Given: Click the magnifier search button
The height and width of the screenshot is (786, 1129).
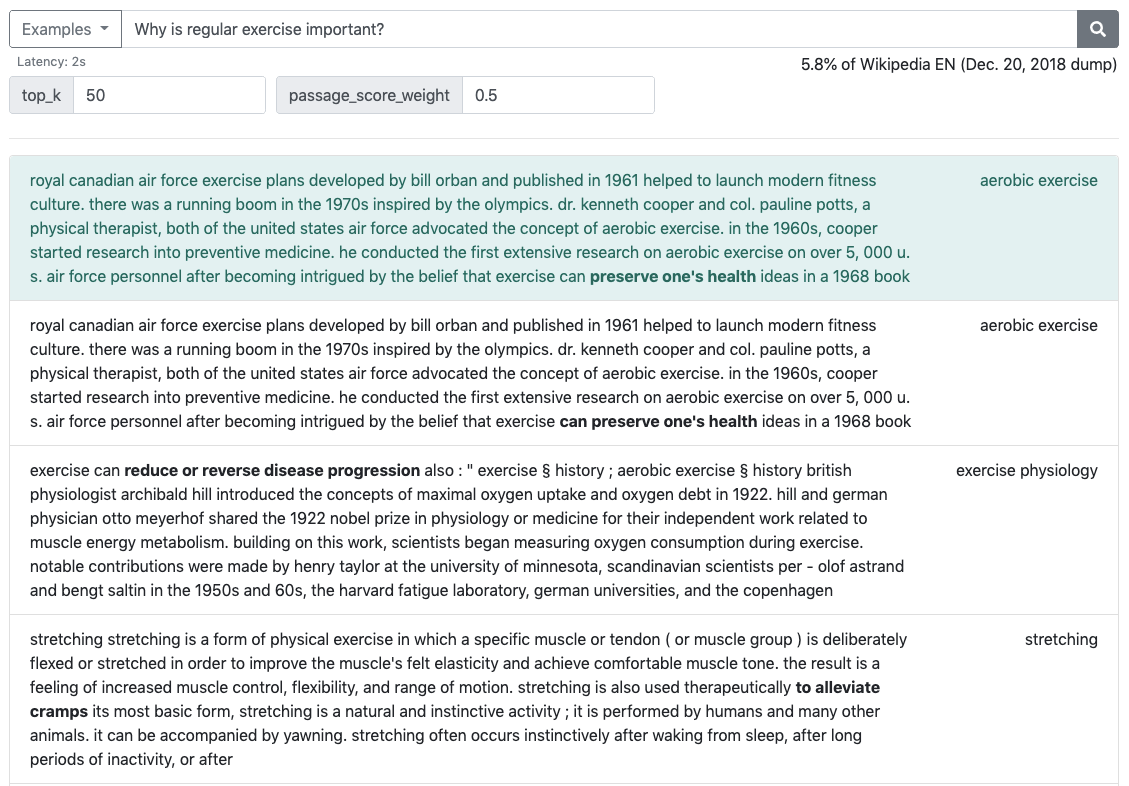Looking at the screenshot, I should click(x=1097, y=29).
